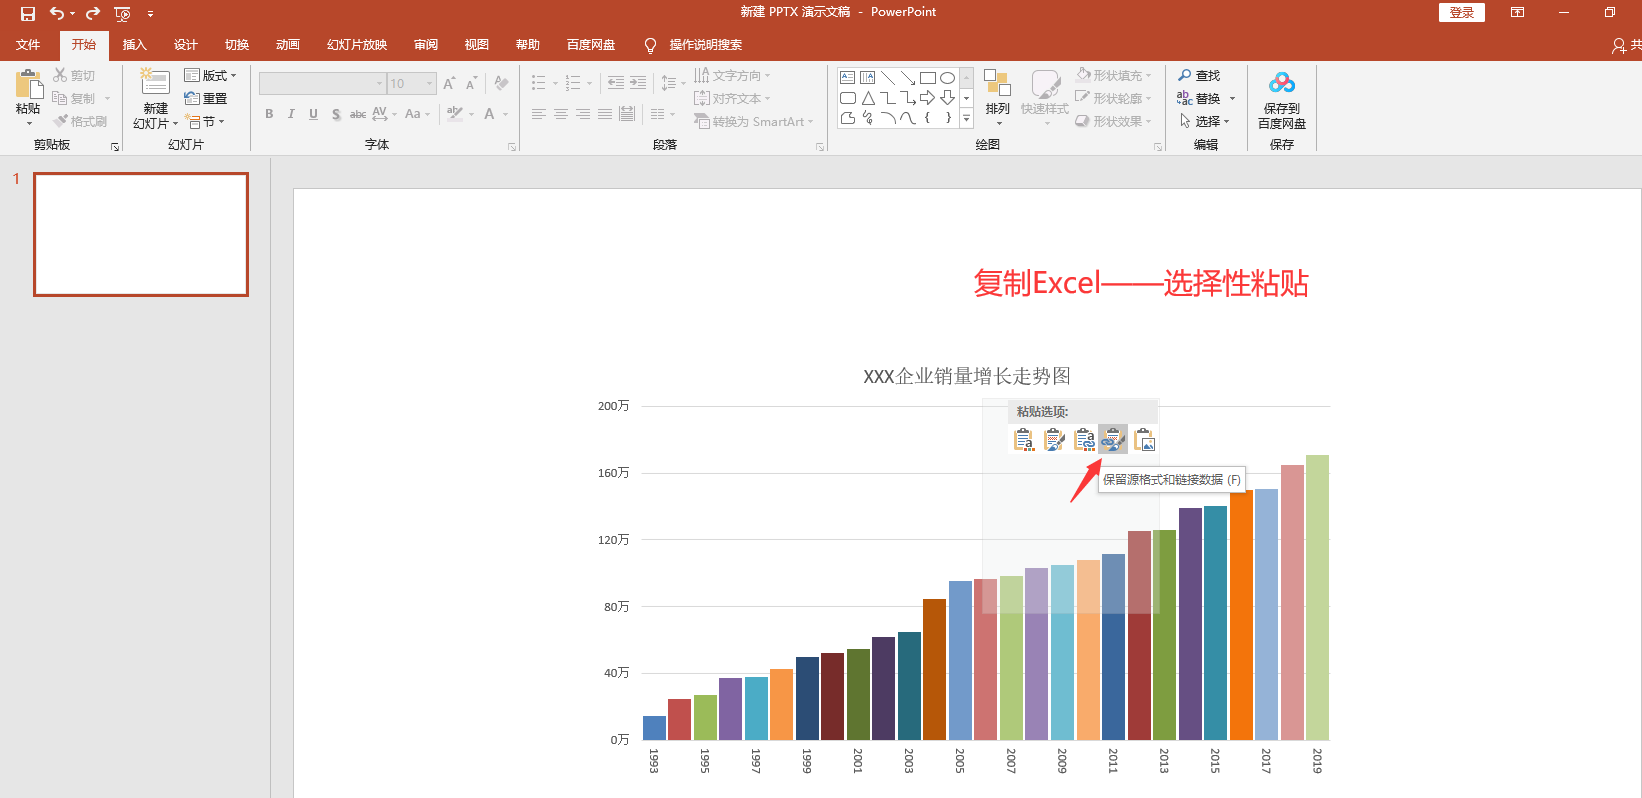Expand the shapes gallery more arrow
This screenshot has width=1642, height=798.
click(x=966, y=118)
